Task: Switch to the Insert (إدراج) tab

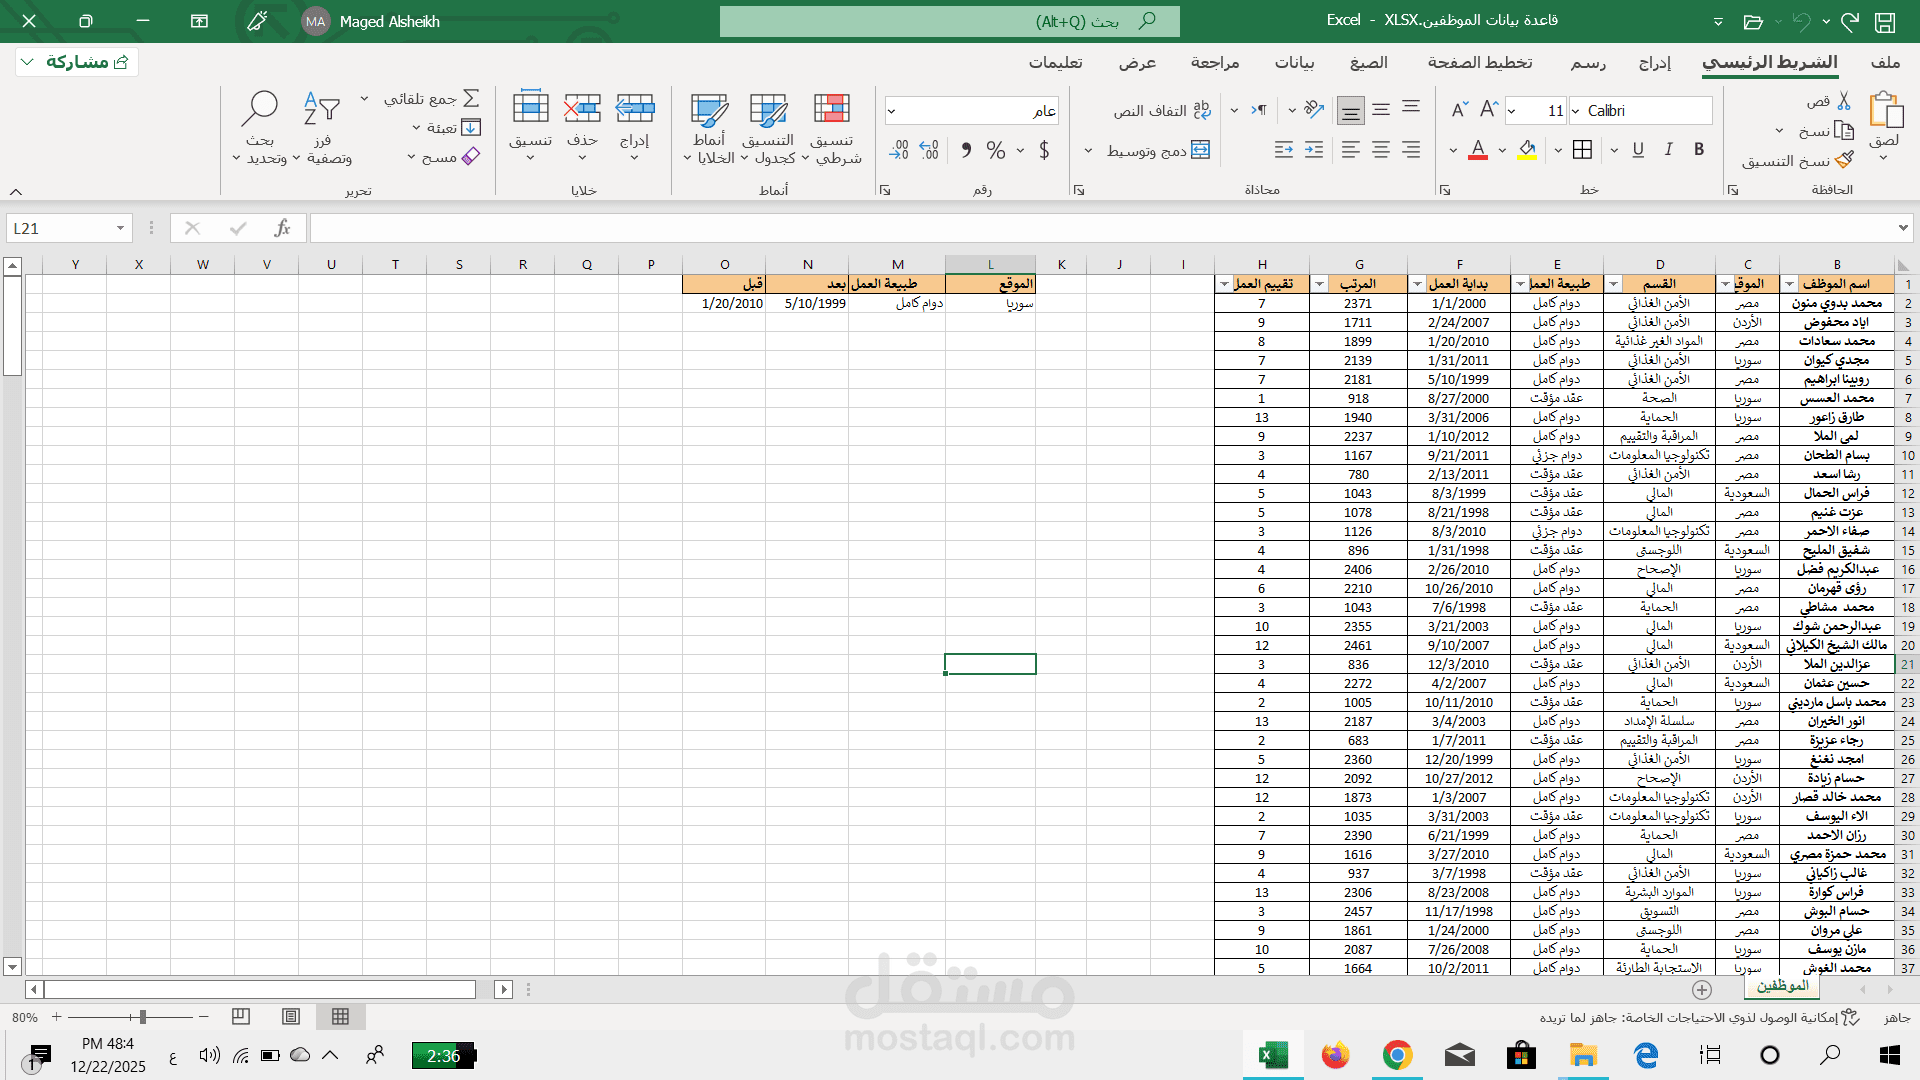Action: coord(1654,62)
